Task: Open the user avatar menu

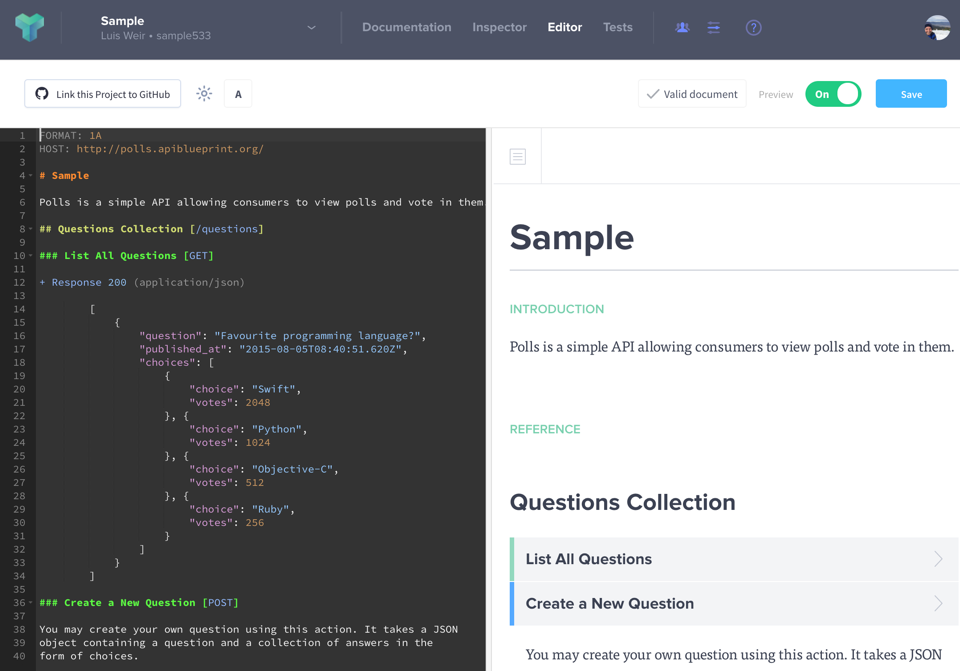Action: click(937, 28)
